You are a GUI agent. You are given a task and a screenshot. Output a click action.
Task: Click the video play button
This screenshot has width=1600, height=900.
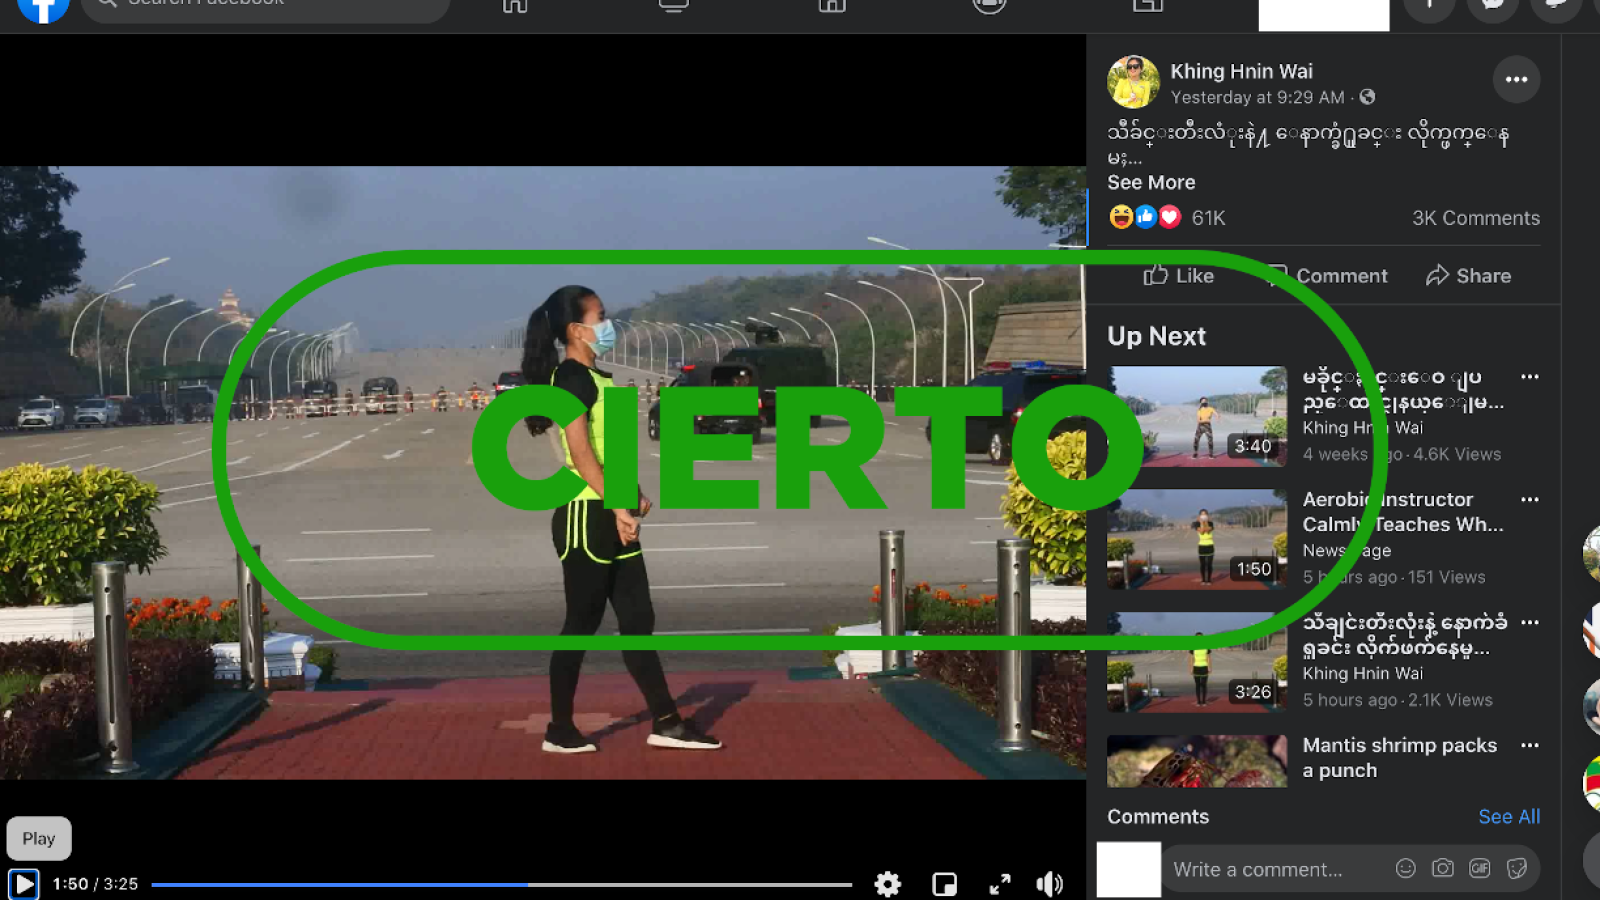[x=24, y=884]
